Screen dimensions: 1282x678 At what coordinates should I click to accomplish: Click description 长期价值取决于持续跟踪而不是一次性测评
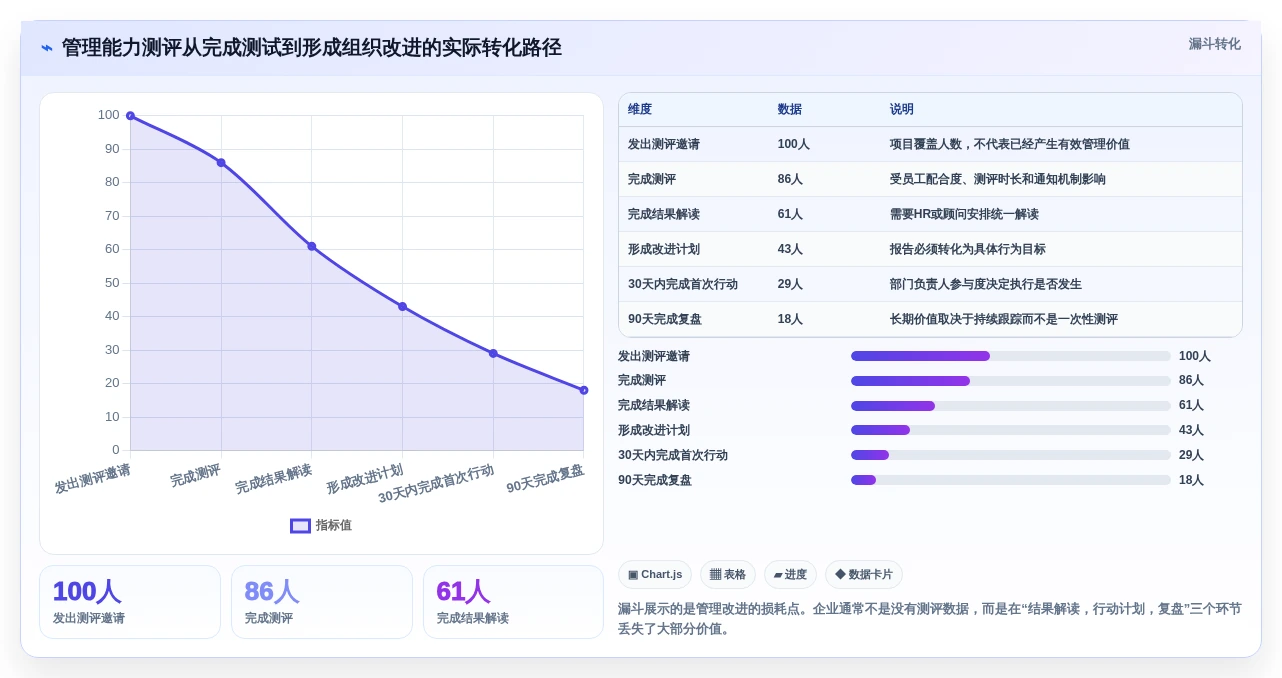tap(1004, 319)
